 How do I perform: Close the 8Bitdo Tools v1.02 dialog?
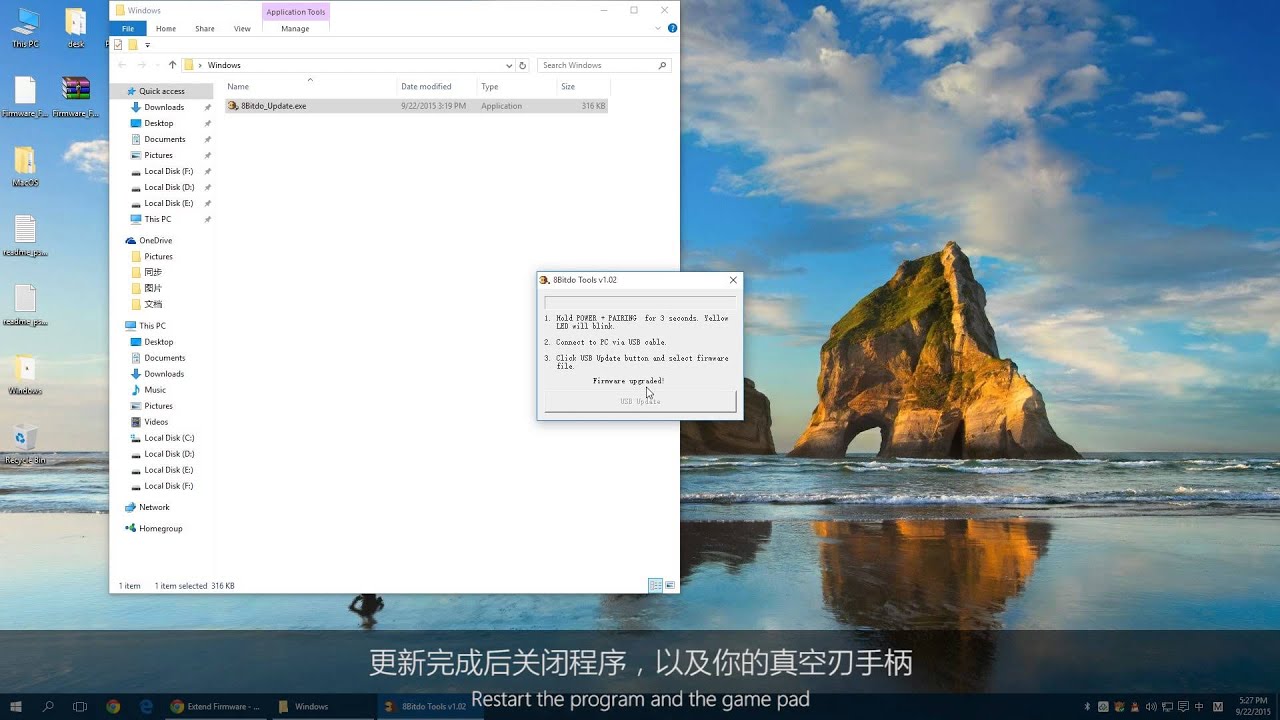(733, 280)
